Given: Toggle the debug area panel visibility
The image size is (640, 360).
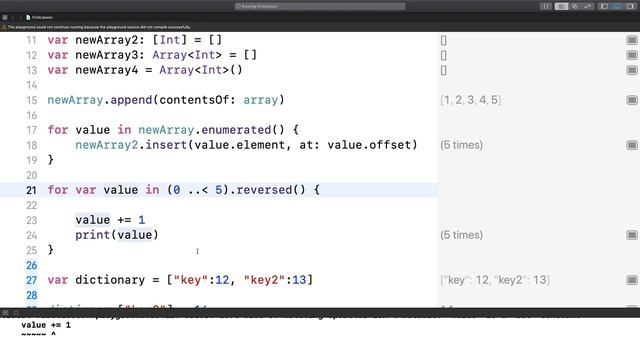Looking at the screenshot, I should click(x=617, y=6).
